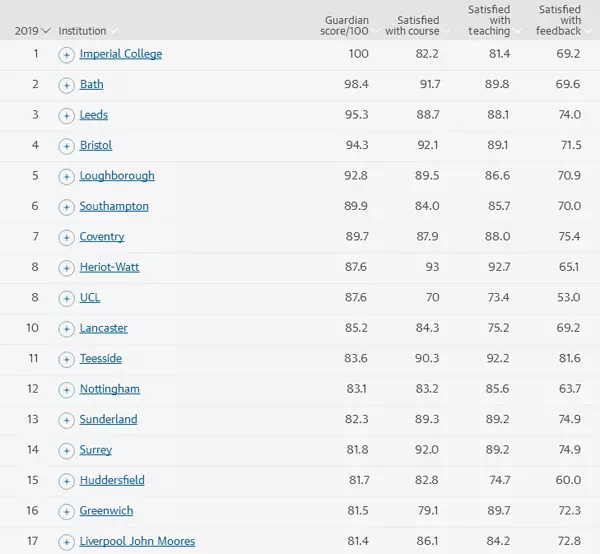Click the plus icon beside Bristol
Image resolution: width=600 pixels, height=554 pixels.
point(66,146)
